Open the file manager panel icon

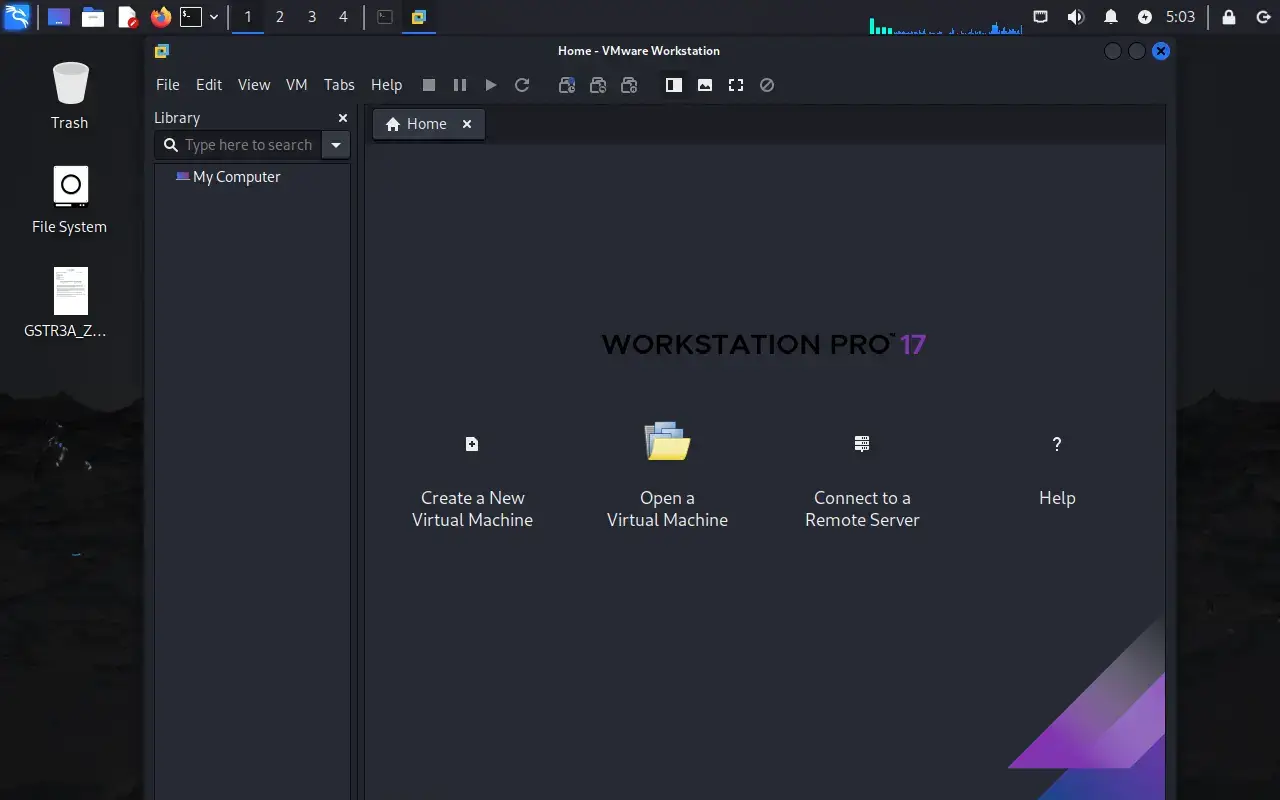point(93,17)
